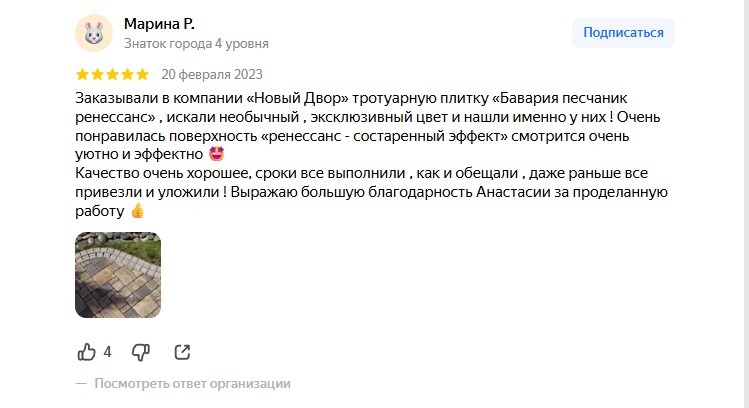Click the review date «20 февраля 2023»
This screenshot has height=408, width=749.
[x=212, y=75]
